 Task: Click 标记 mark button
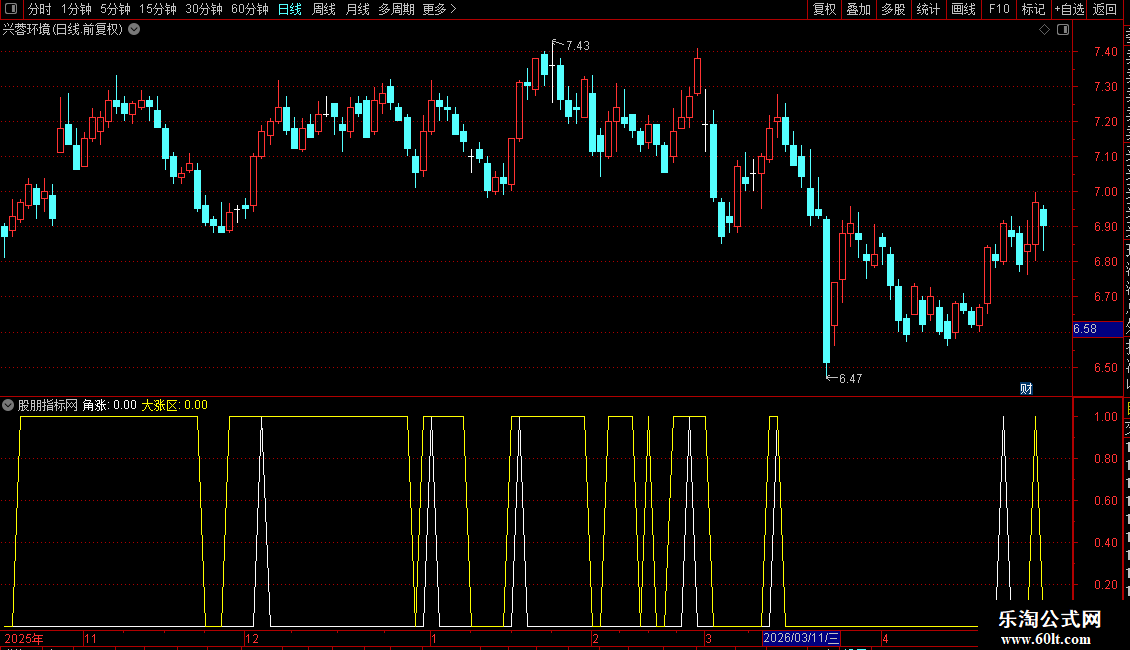pyautogui.click(x=1033, y=9)
